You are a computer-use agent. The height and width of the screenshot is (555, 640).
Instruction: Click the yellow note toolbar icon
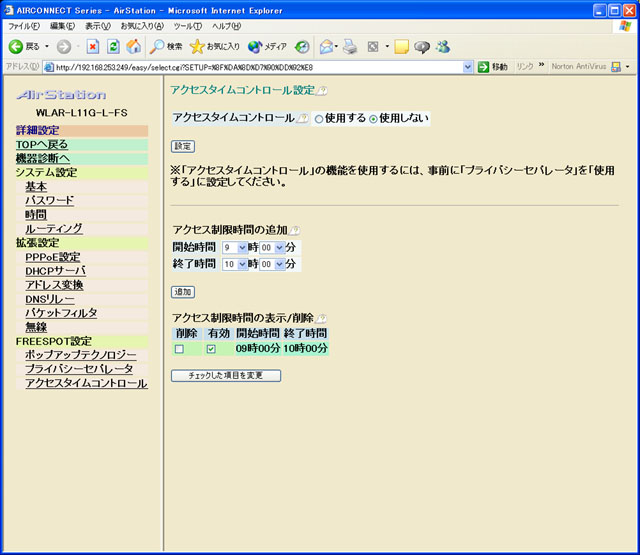pos(402,47)
